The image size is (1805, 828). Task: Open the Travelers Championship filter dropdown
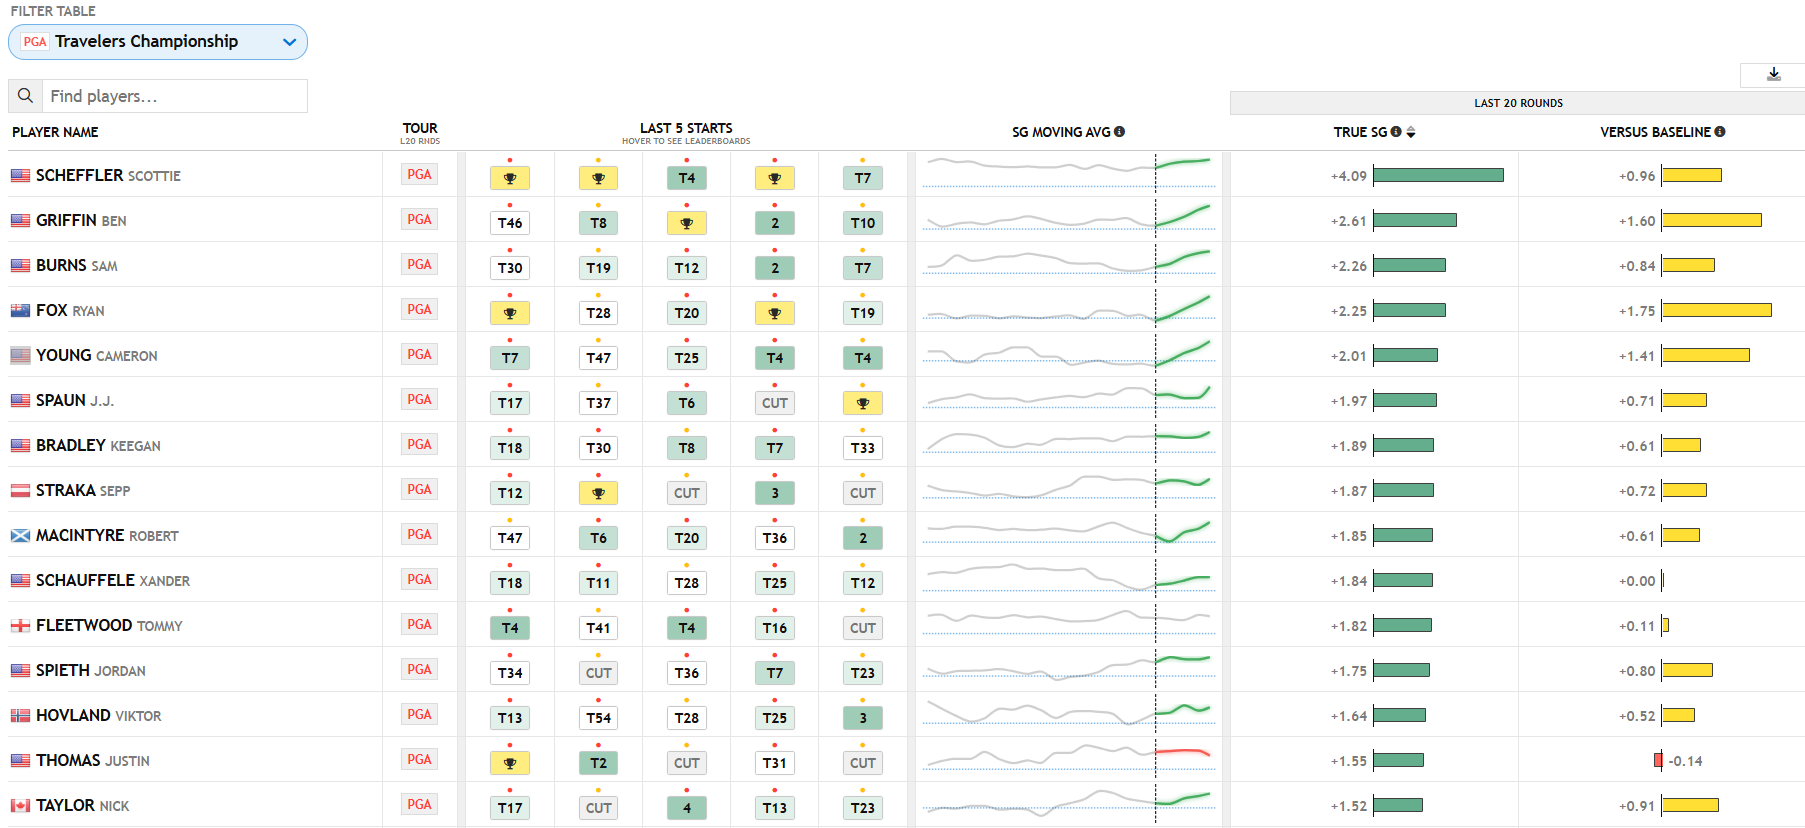(x=158, y=42)
